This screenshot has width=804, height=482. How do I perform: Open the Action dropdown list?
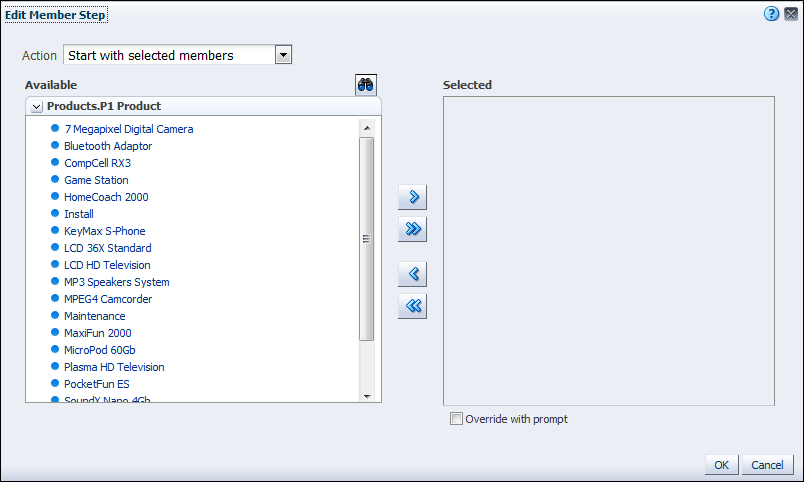point(283,55)
